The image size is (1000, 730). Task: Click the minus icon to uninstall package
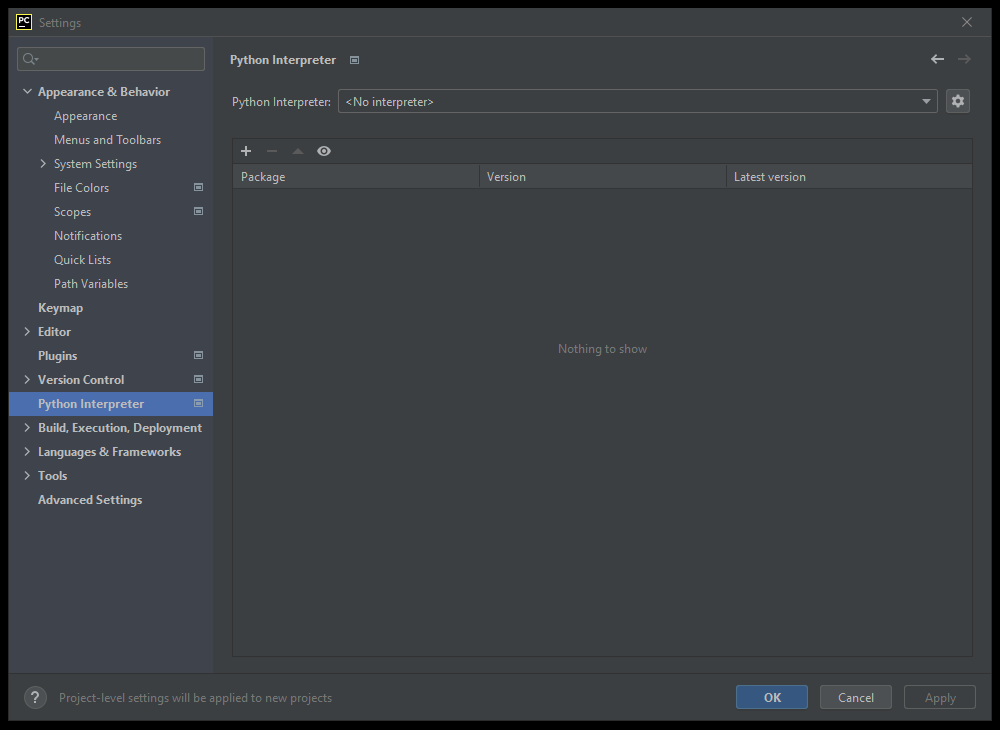tap(272, 151)
